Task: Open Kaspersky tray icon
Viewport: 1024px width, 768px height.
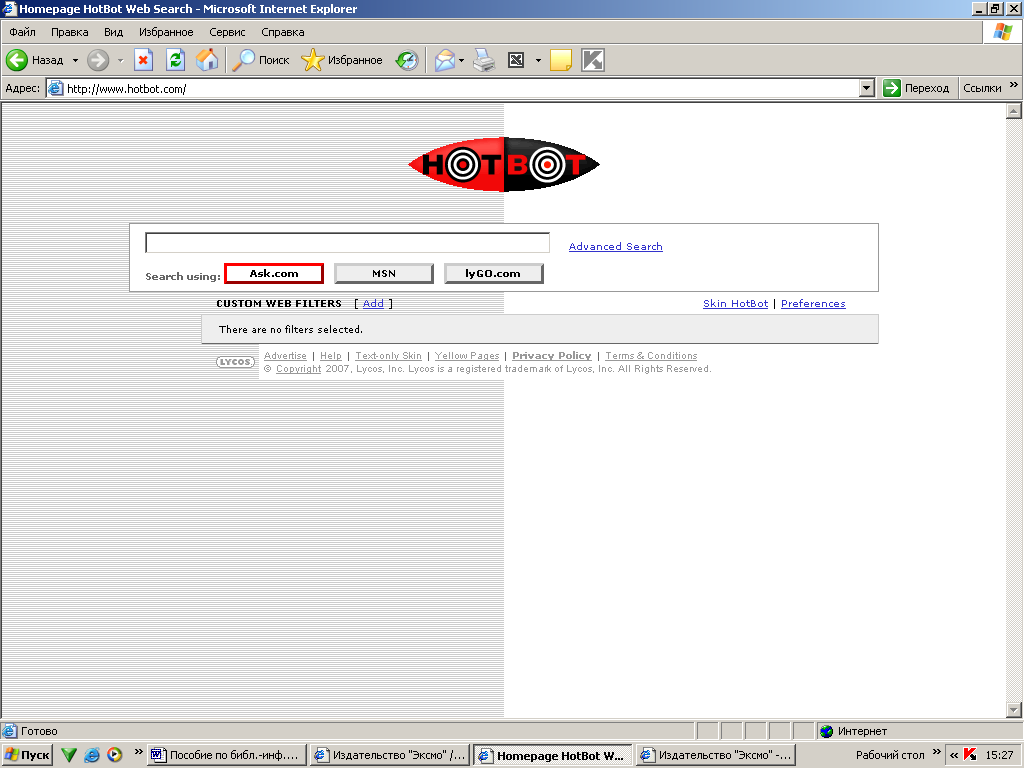Action: [x=971, y=755]
